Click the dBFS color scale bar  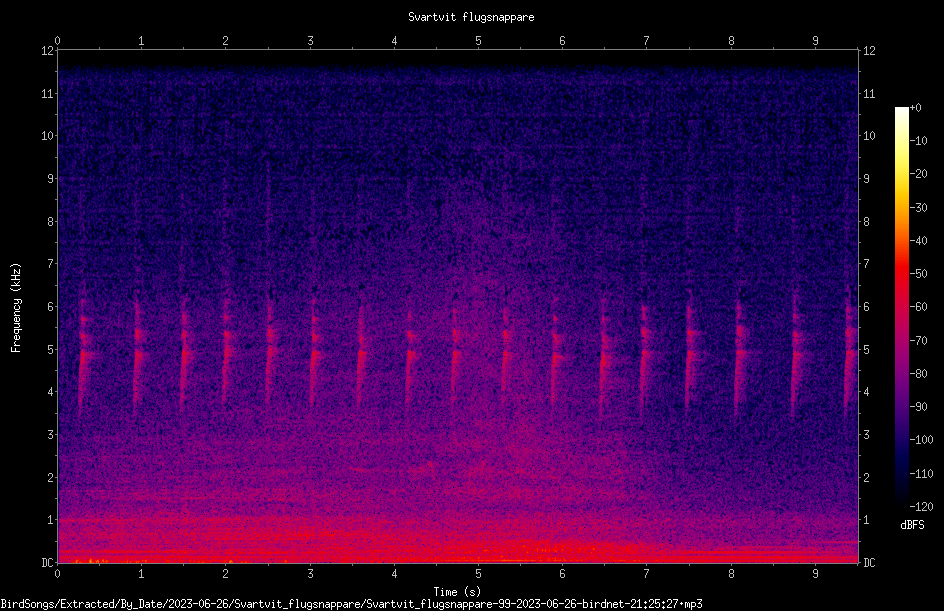tap(901, 307)
